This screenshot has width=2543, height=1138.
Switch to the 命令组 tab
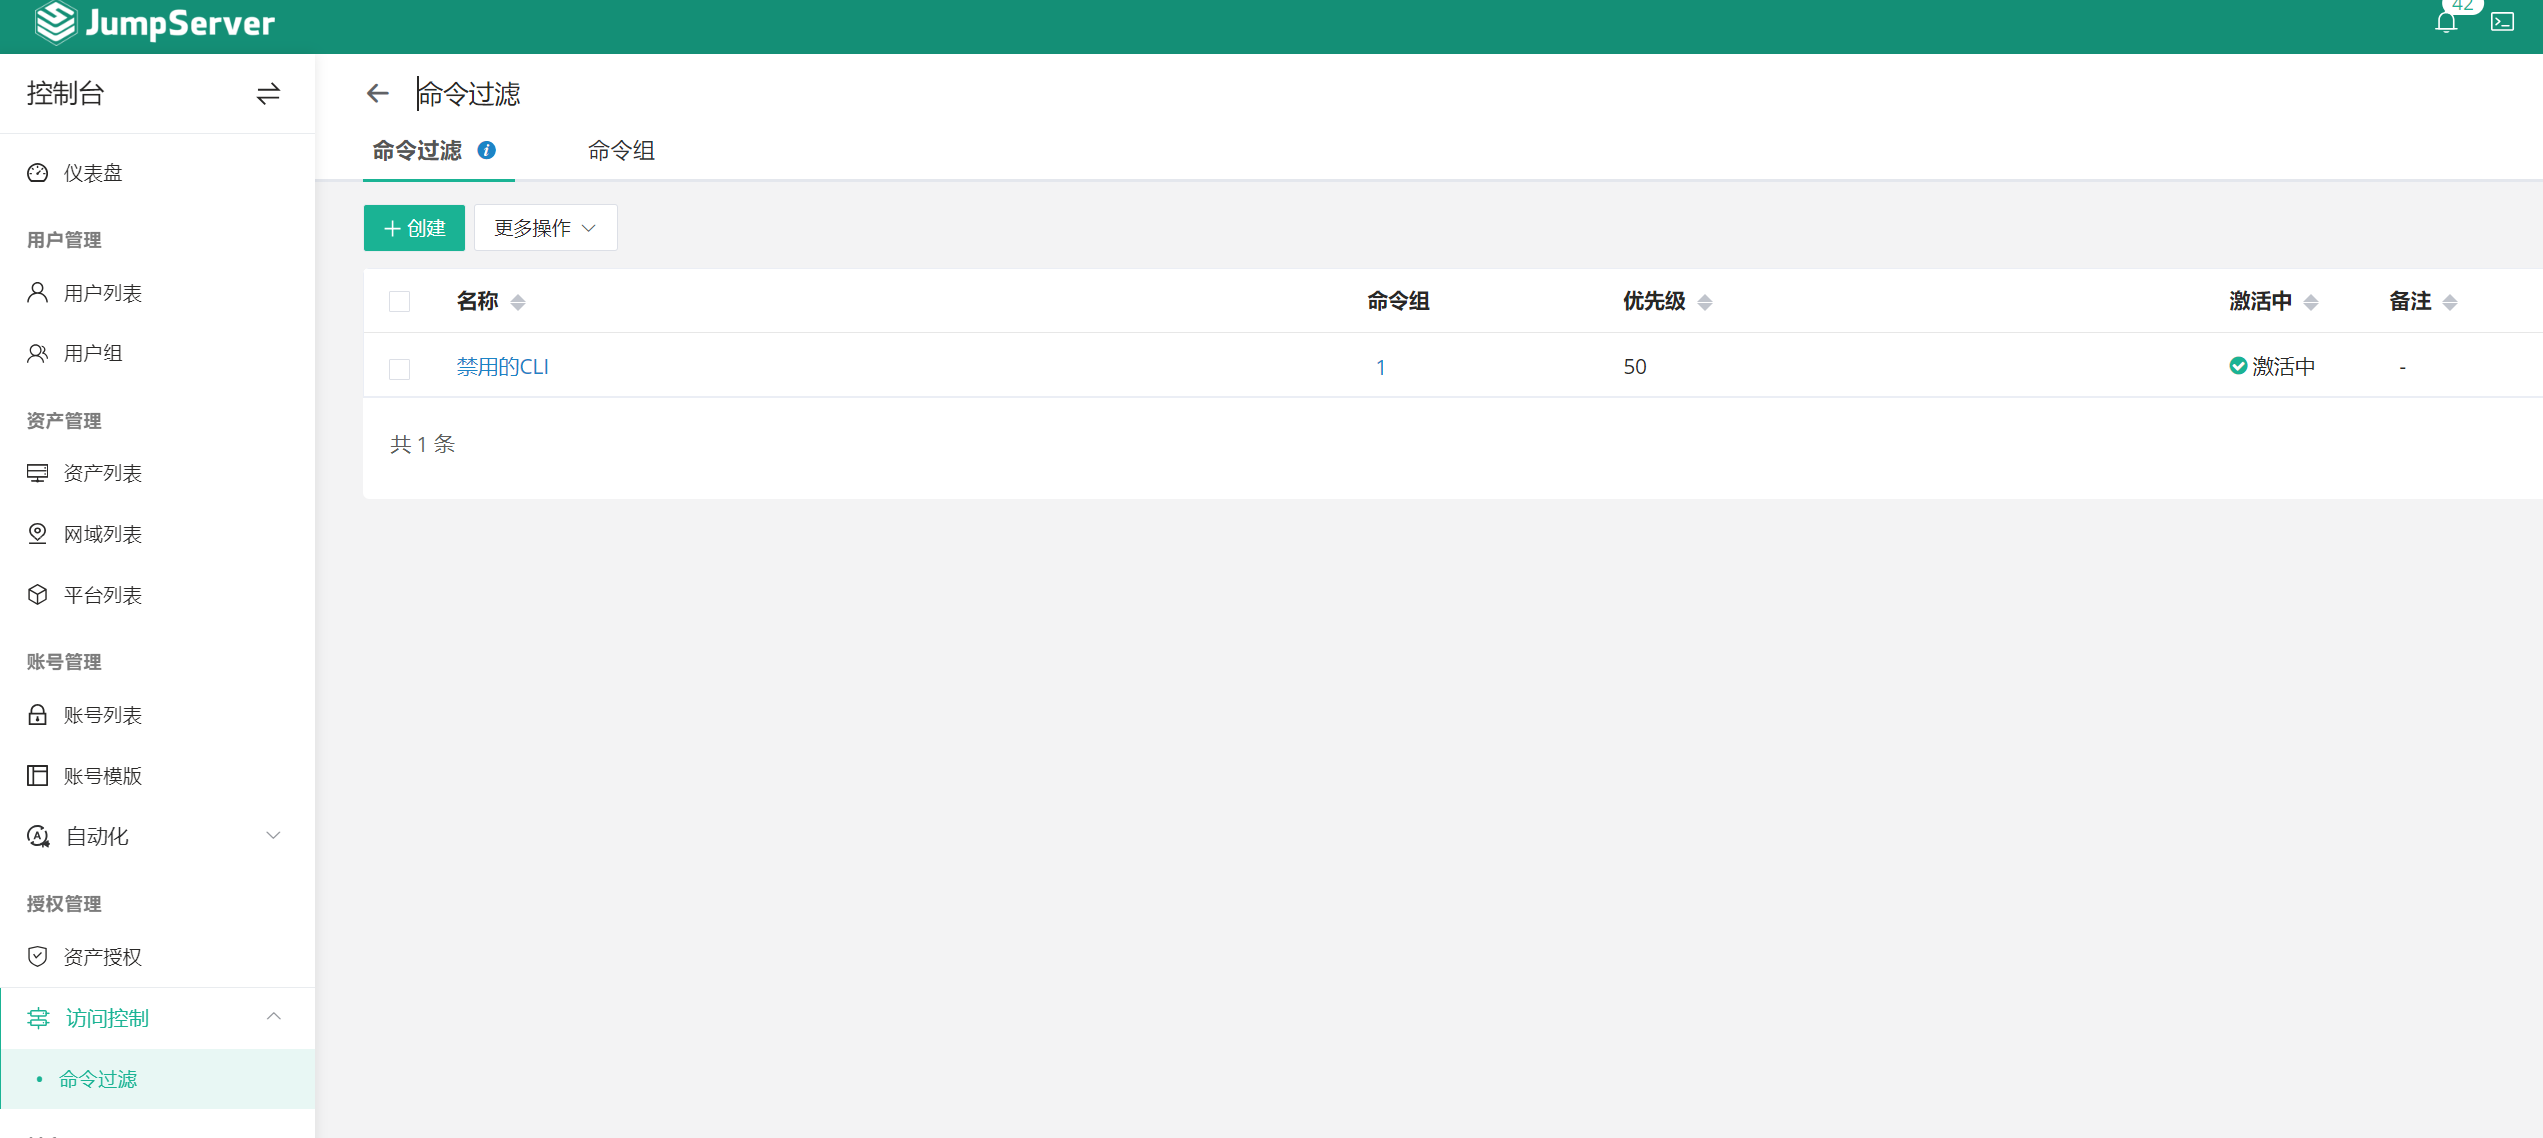coord(621,151)
